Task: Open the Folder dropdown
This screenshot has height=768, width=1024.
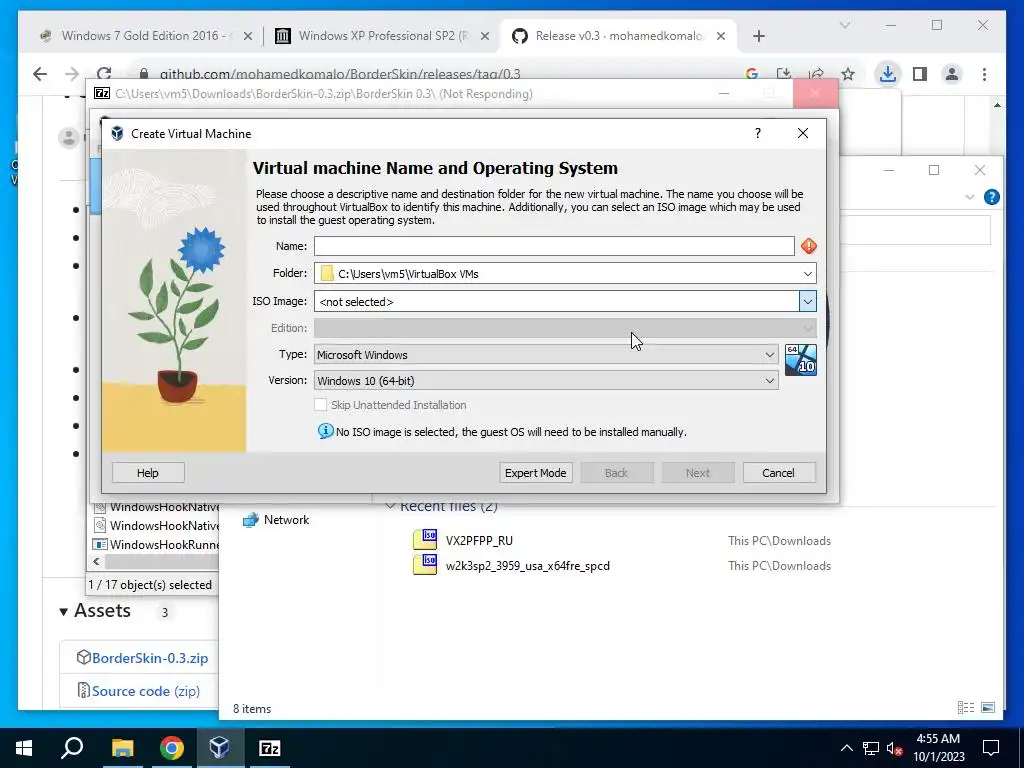Action: (x=808, y=274)
